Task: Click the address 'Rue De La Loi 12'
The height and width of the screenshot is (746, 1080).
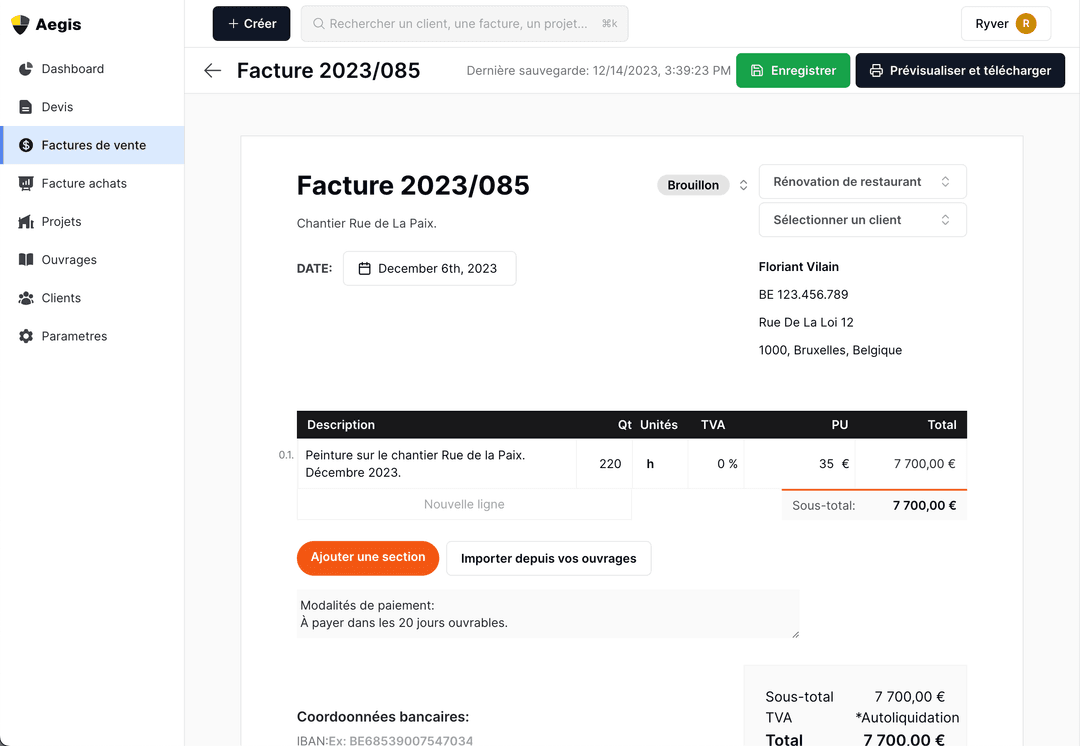Action: [x=806, y=322]
